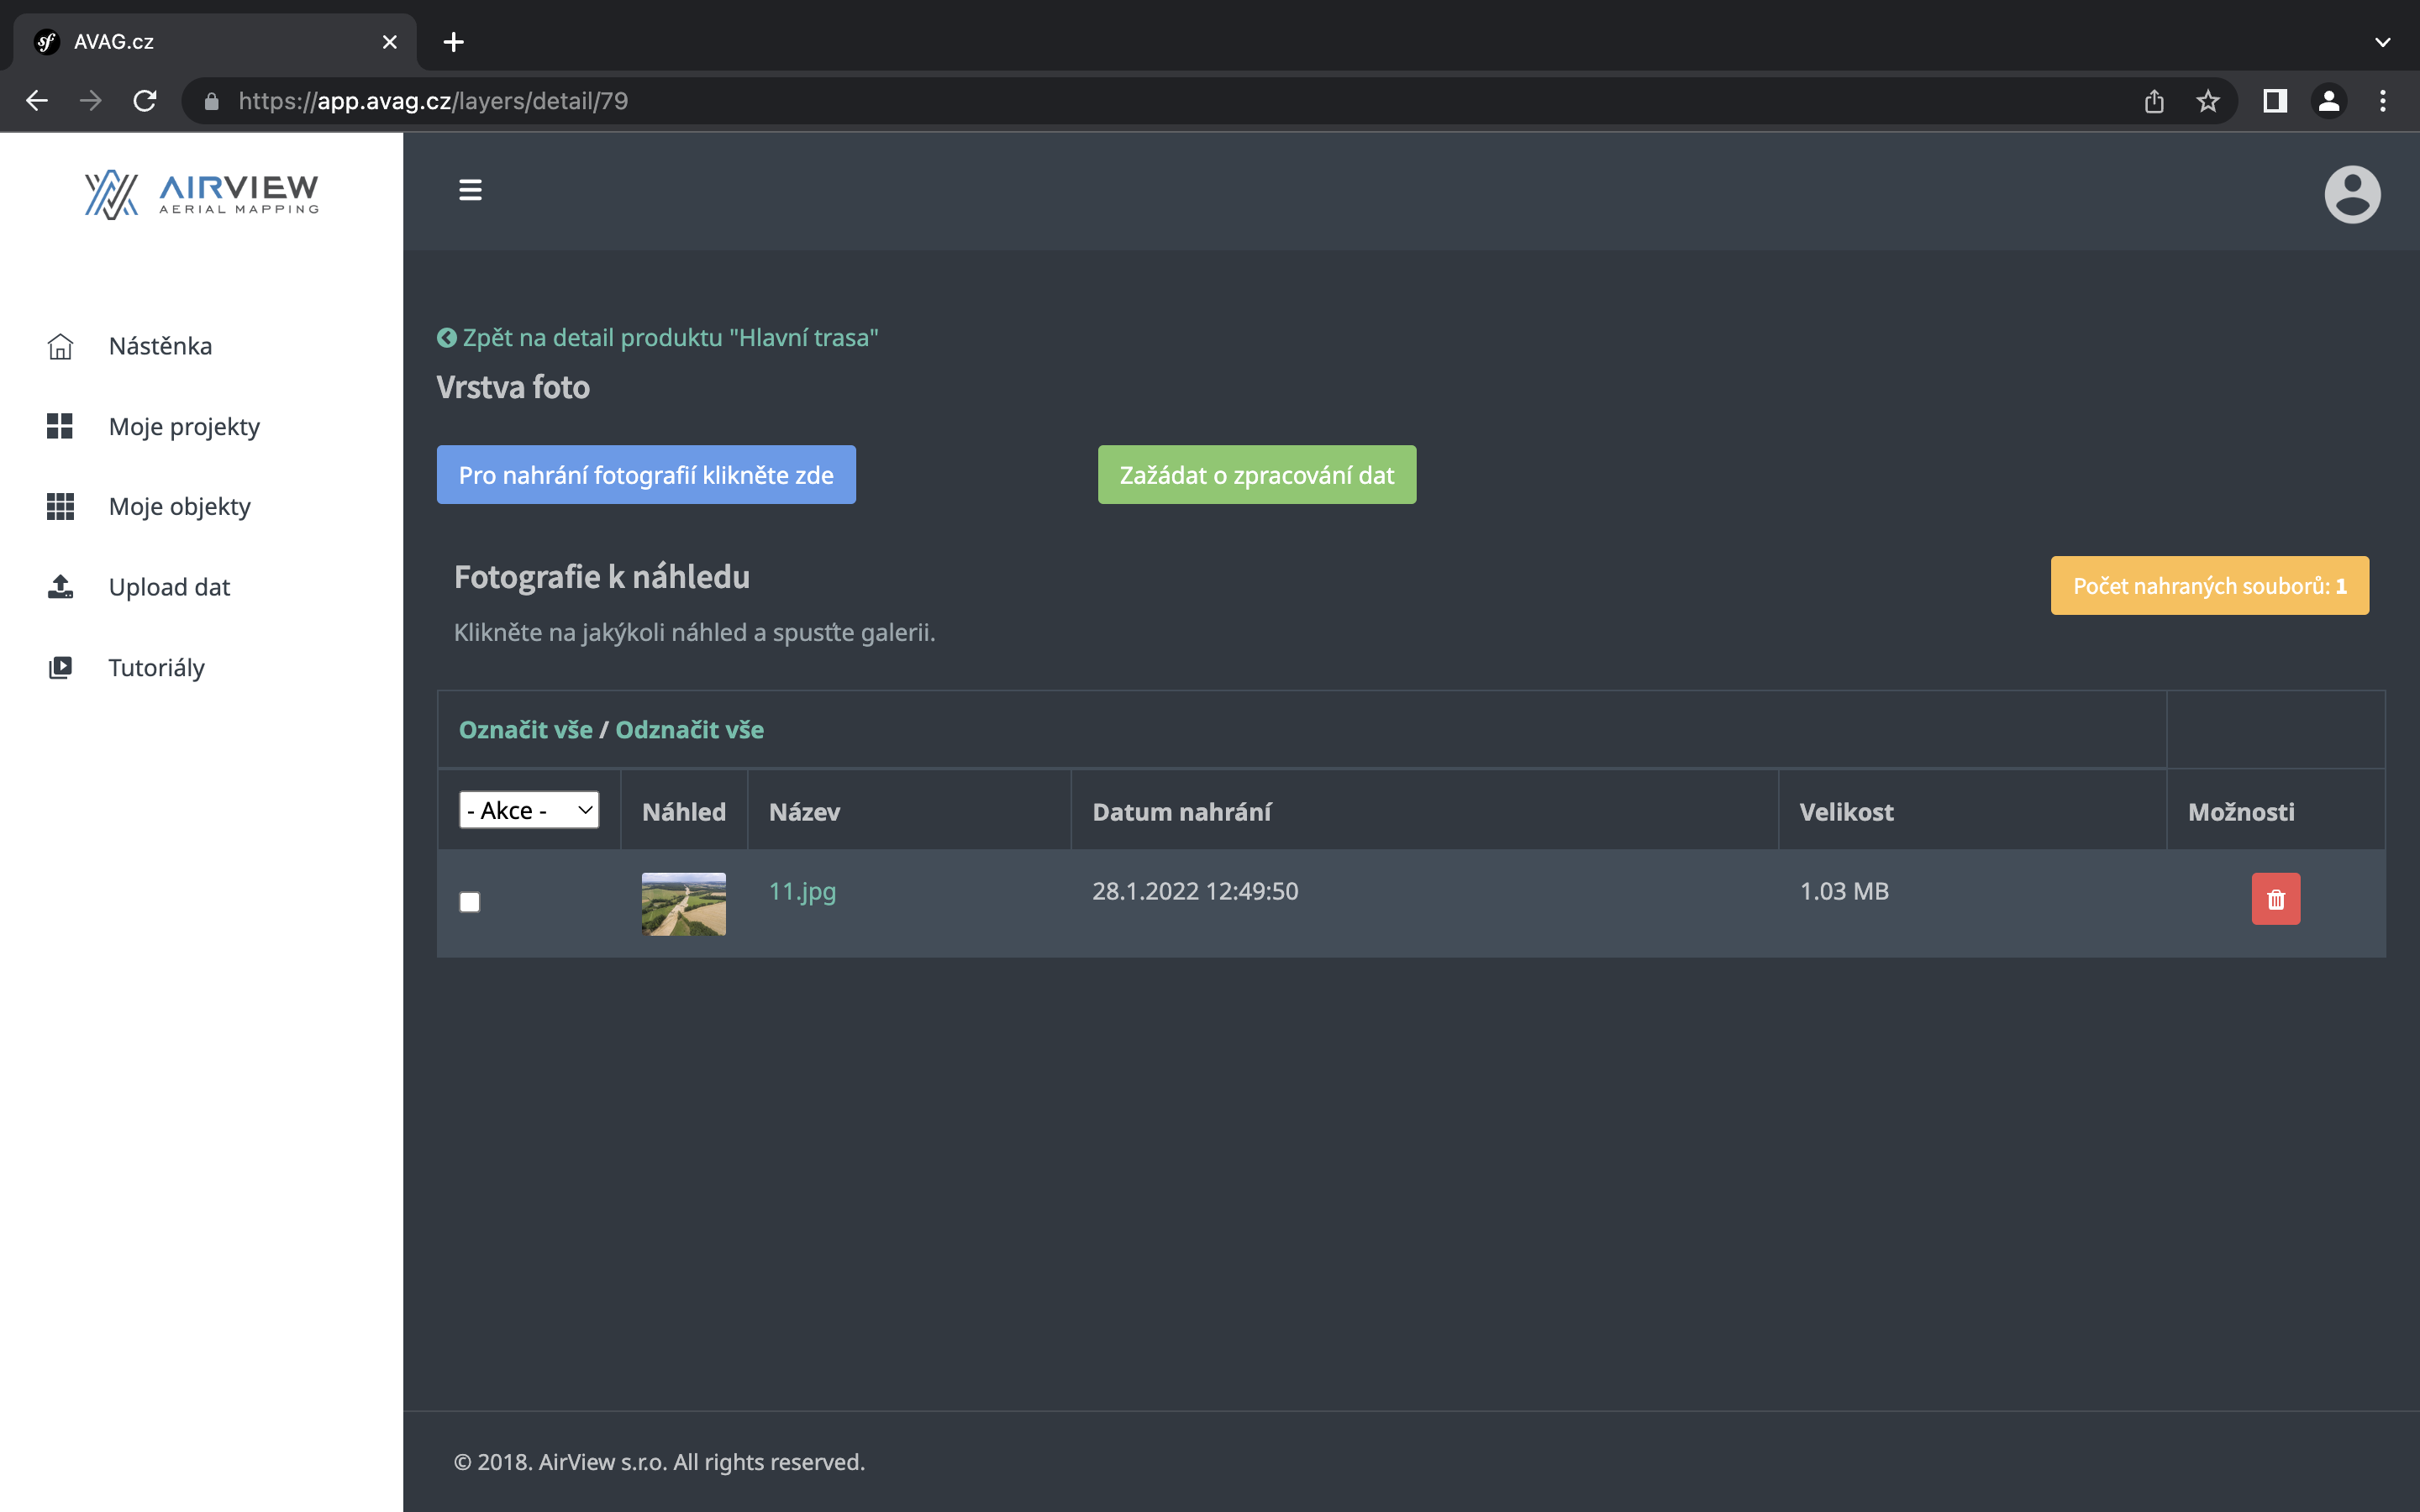Open the Akce dropdown

coord(529,810)
